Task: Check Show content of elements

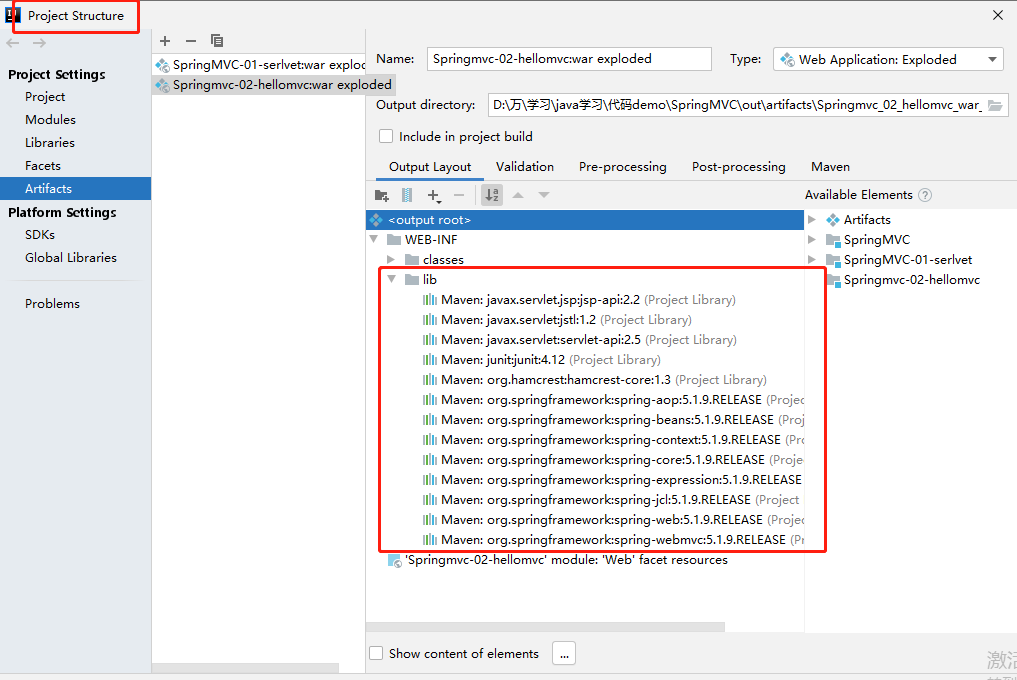Action: (x=376, y=653)
